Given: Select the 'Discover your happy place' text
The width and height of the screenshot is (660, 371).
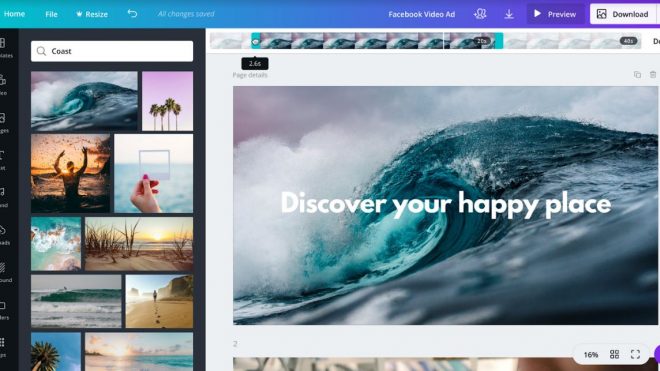Looking at the screenshot, I should [445, 204].
